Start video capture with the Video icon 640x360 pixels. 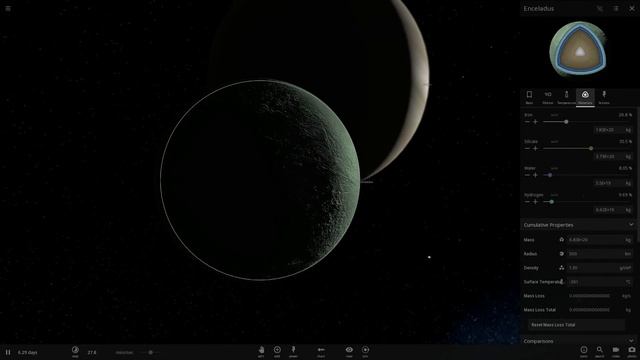coord(616,351)
